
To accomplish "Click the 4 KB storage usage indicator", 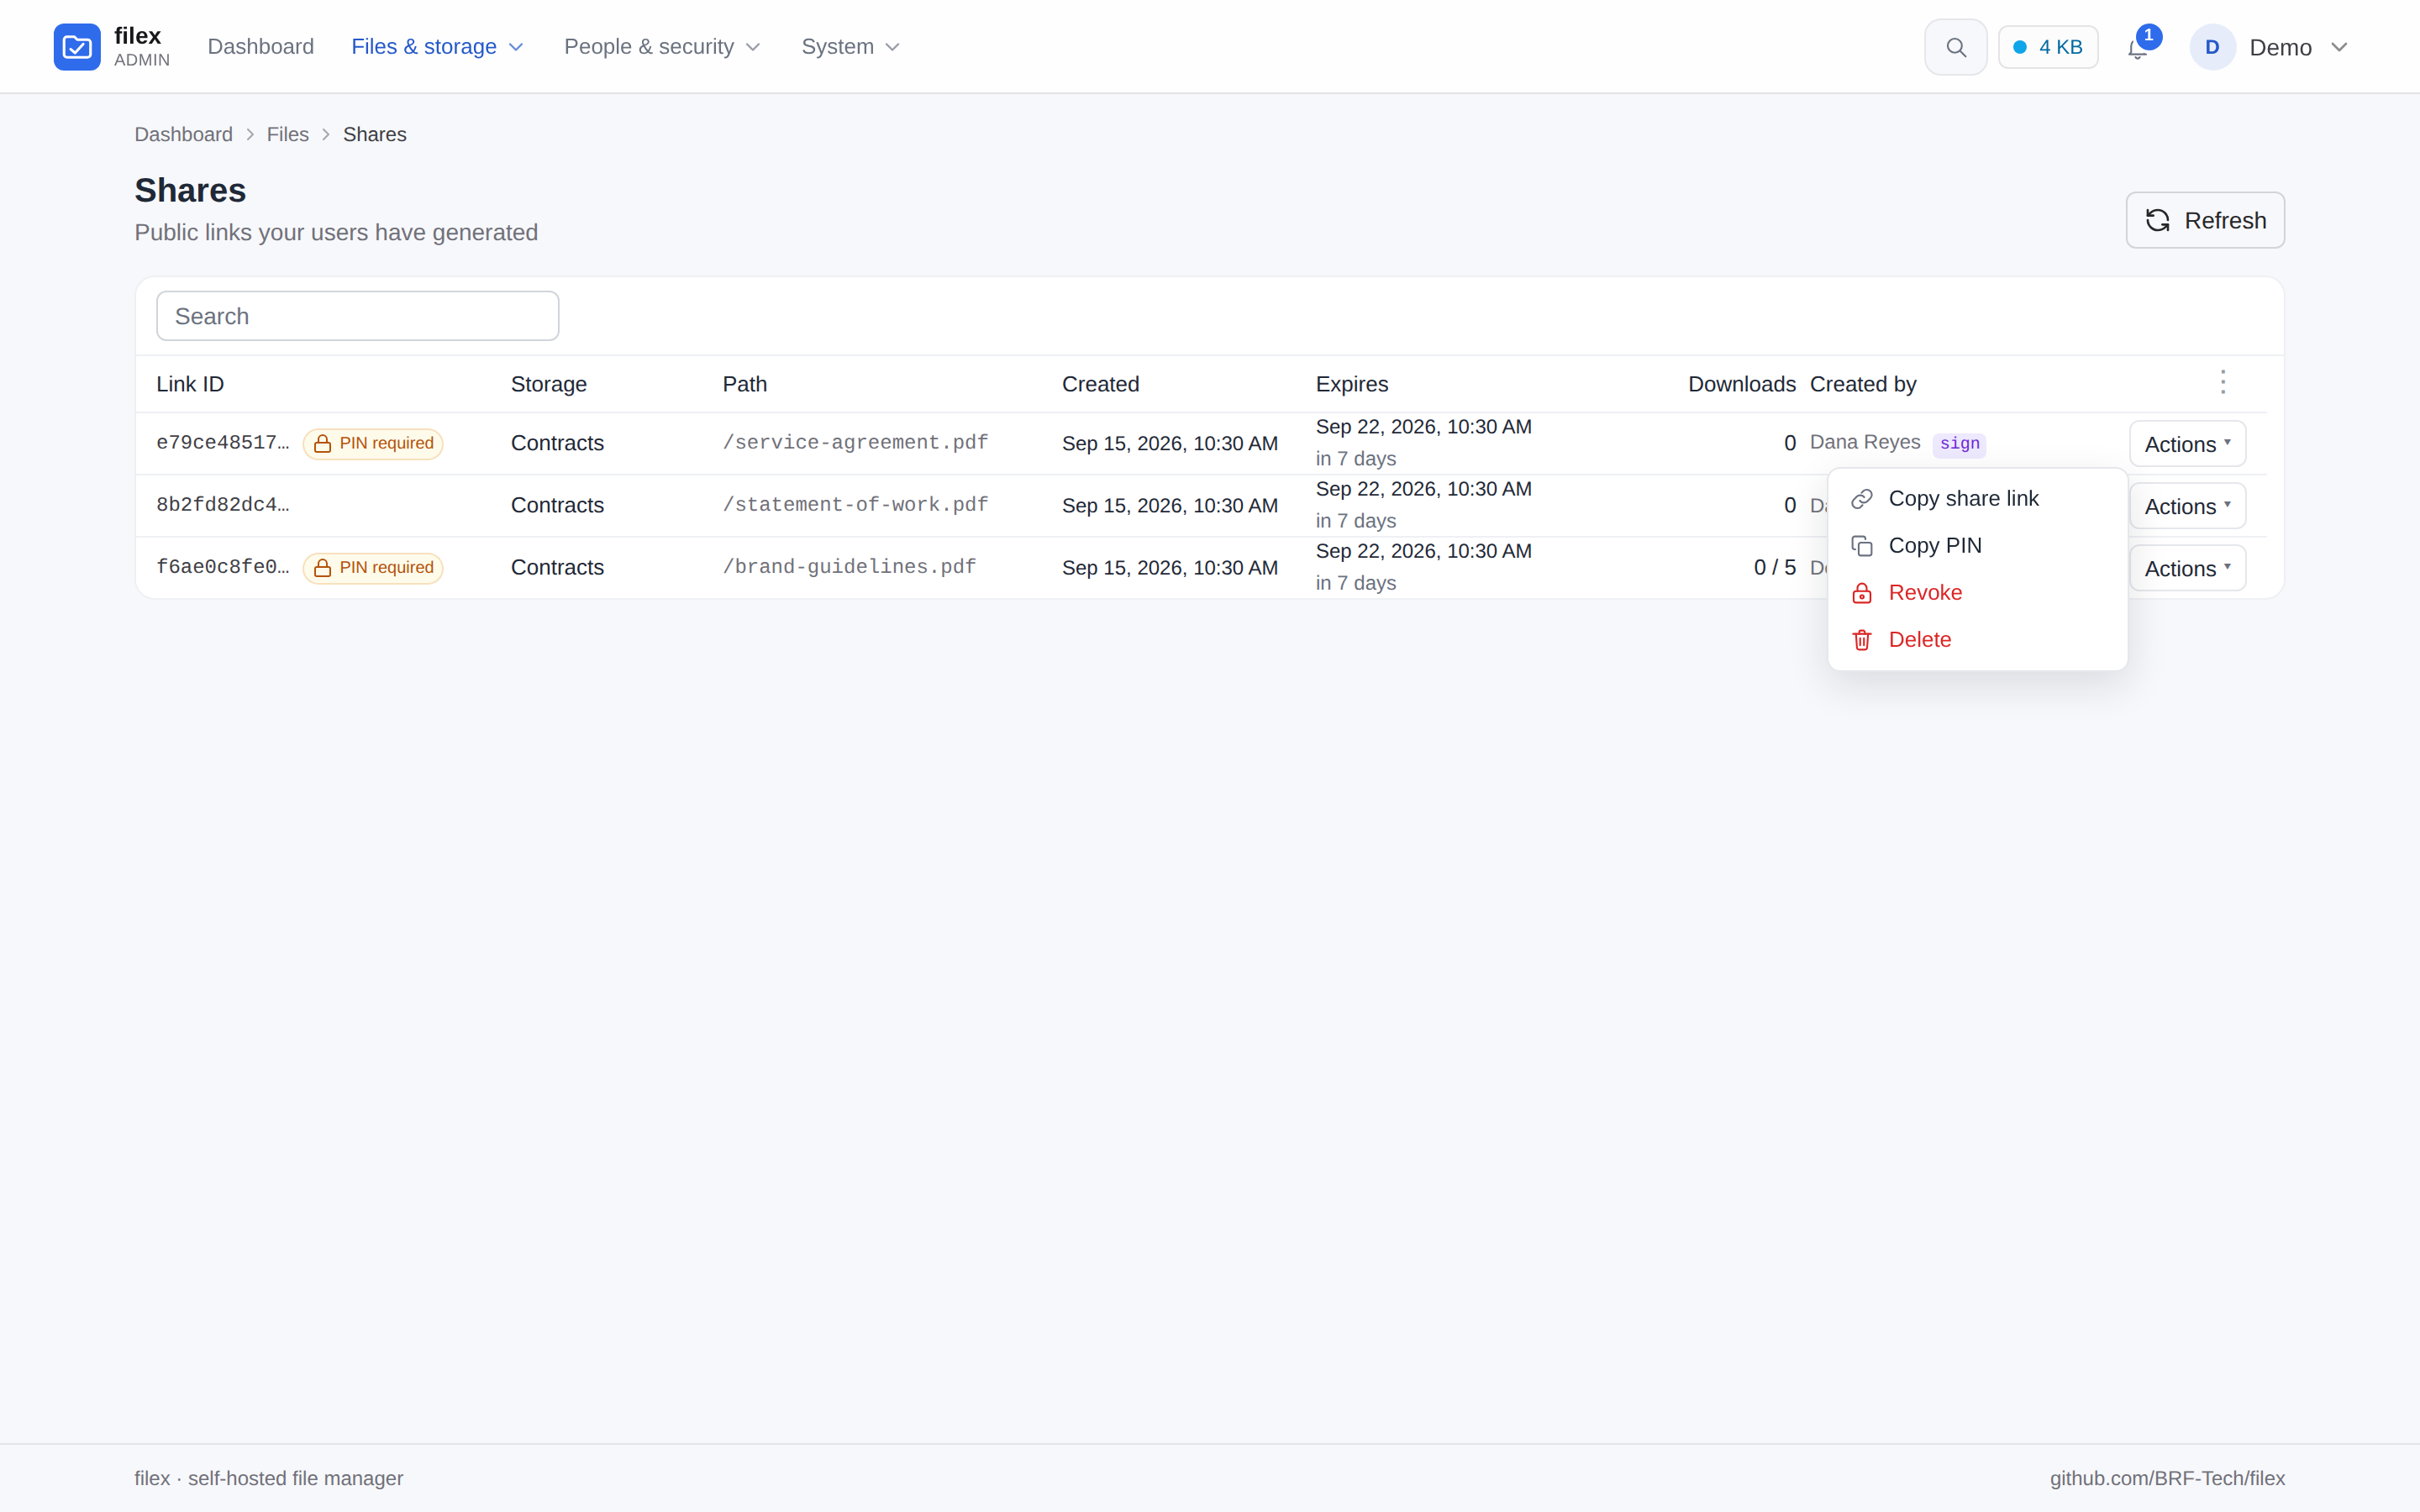I will pos(2048,47).
